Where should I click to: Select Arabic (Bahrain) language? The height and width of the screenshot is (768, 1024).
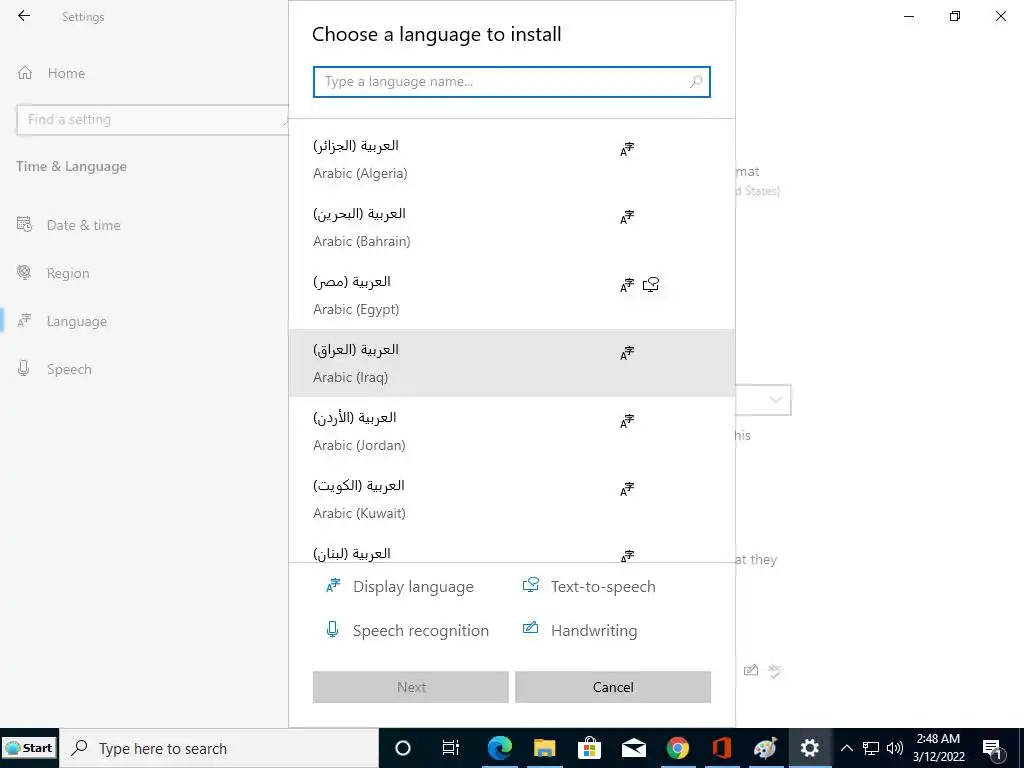click(511, 227)
